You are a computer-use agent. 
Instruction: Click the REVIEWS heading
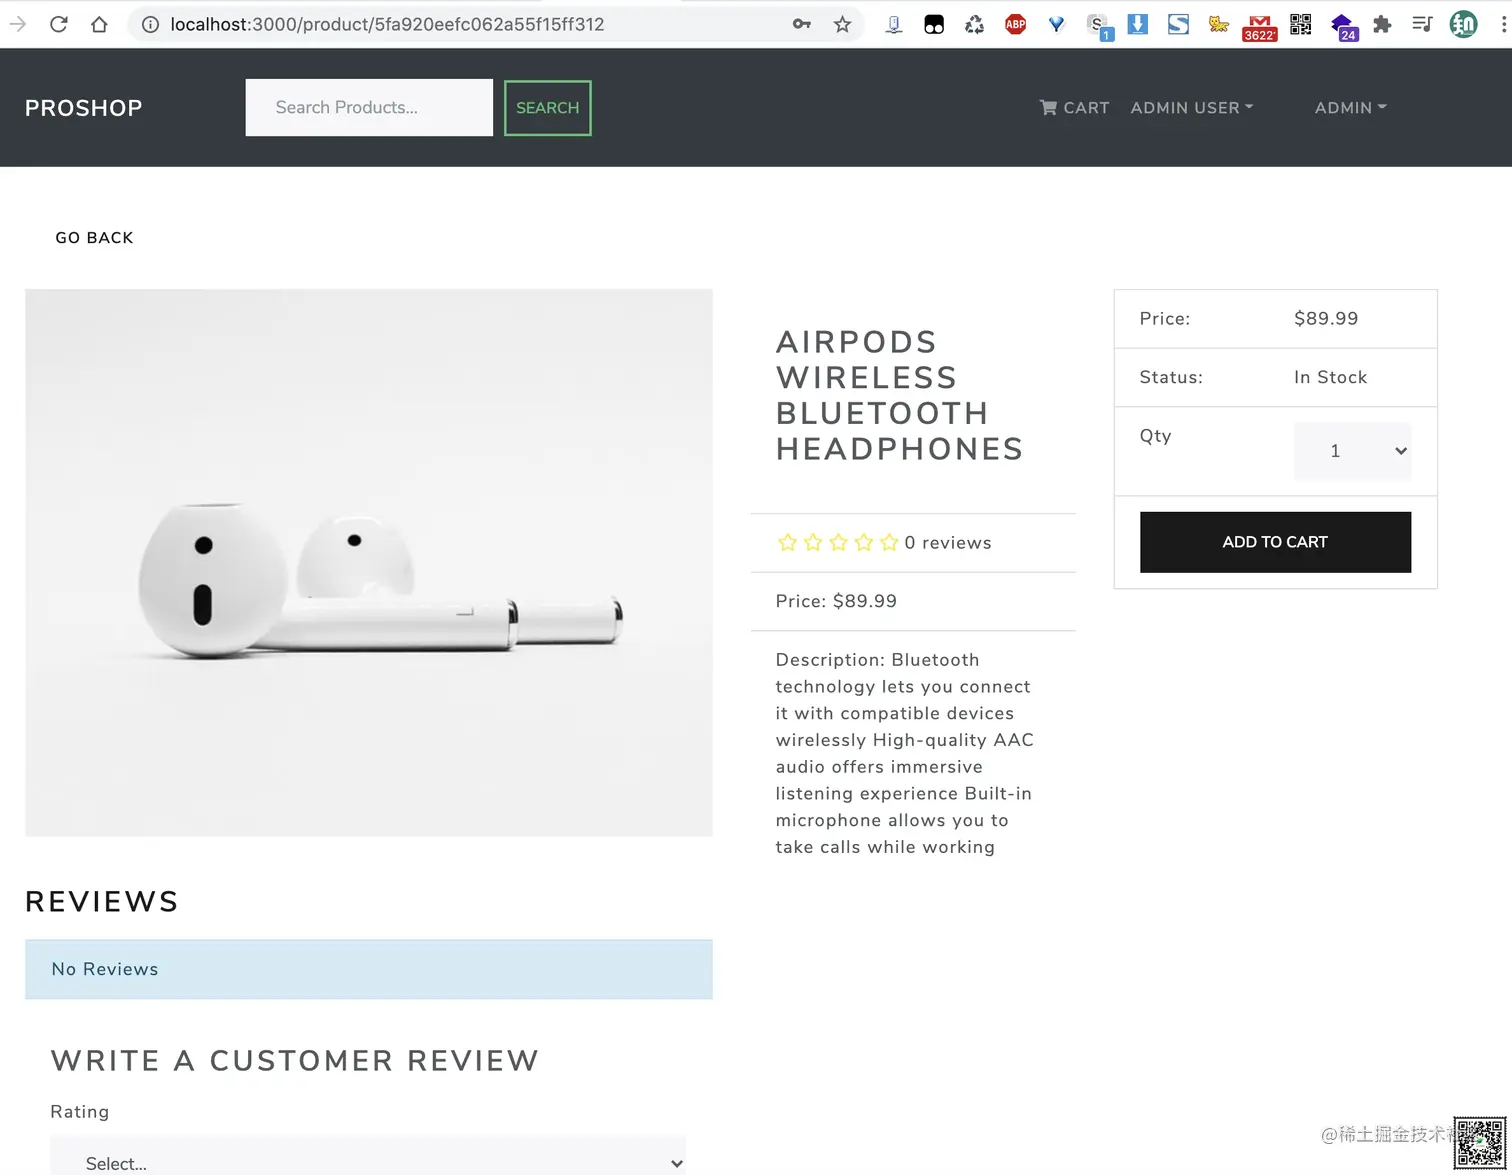pos(102,902)
